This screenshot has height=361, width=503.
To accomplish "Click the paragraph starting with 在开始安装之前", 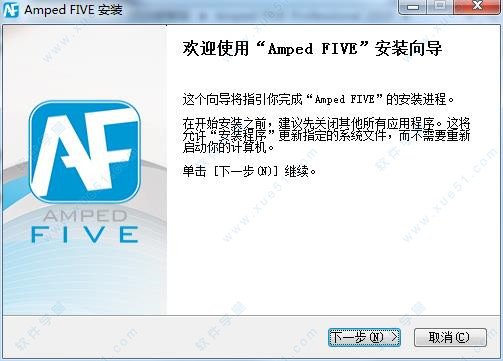I will tap(326, 135).
